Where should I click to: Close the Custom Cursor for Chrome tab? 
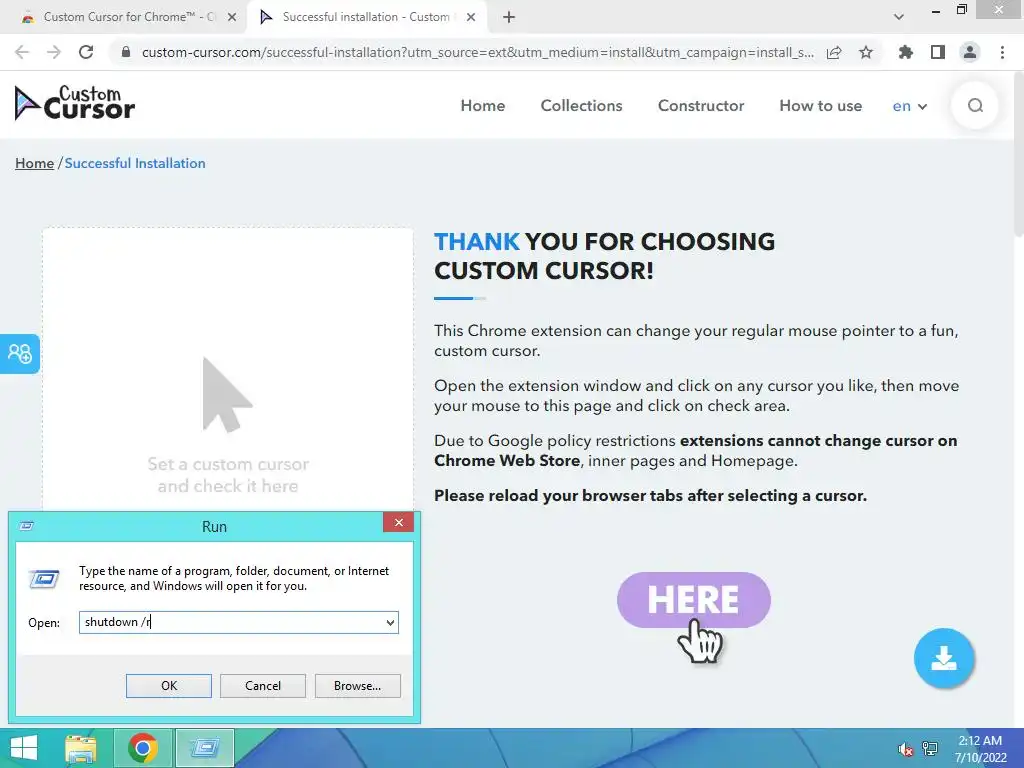pos(232,17)
